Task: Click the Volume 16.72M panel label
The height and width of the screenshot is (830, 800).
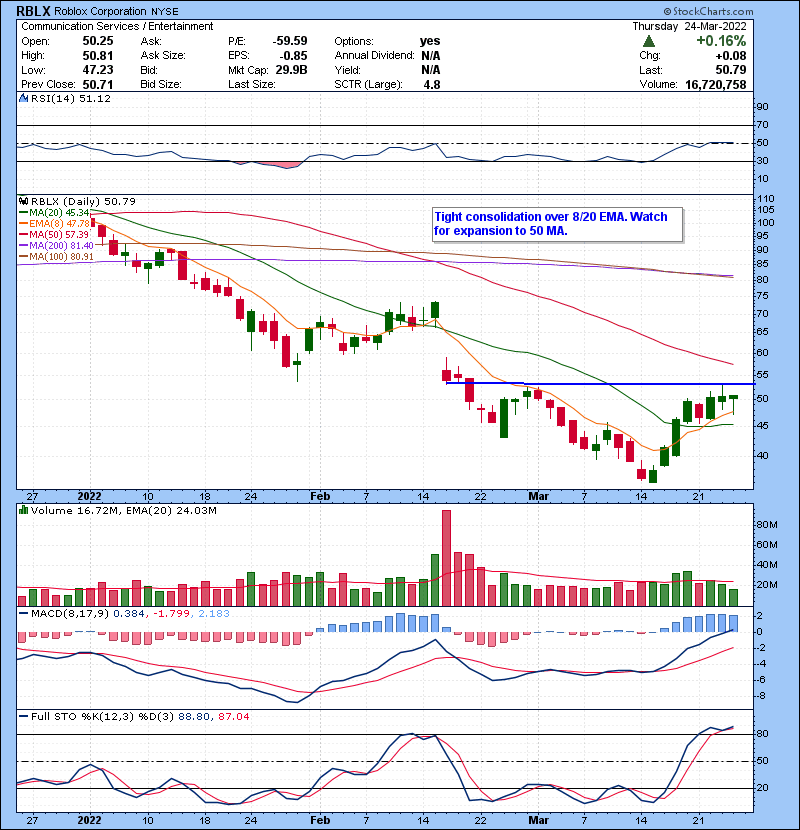Action: click(x=74, y=511)
